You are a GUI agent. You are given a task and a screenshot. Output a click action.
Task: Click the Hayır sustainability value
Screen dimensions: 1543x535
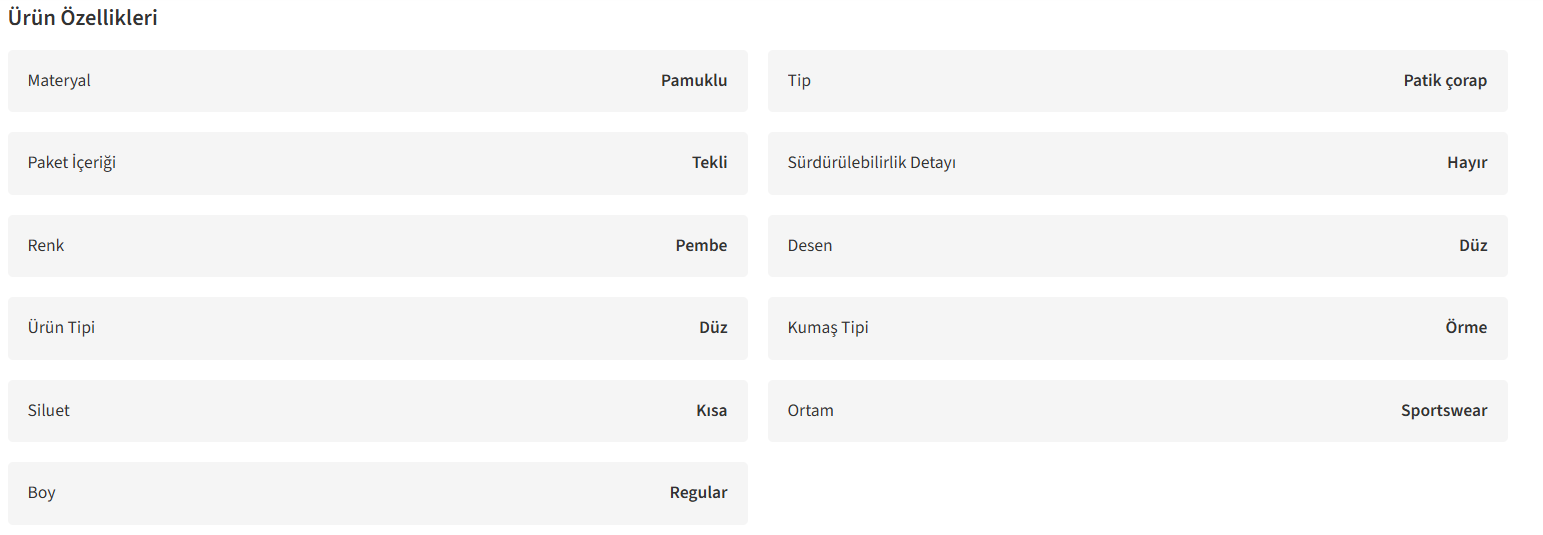tap(1467, 163)
